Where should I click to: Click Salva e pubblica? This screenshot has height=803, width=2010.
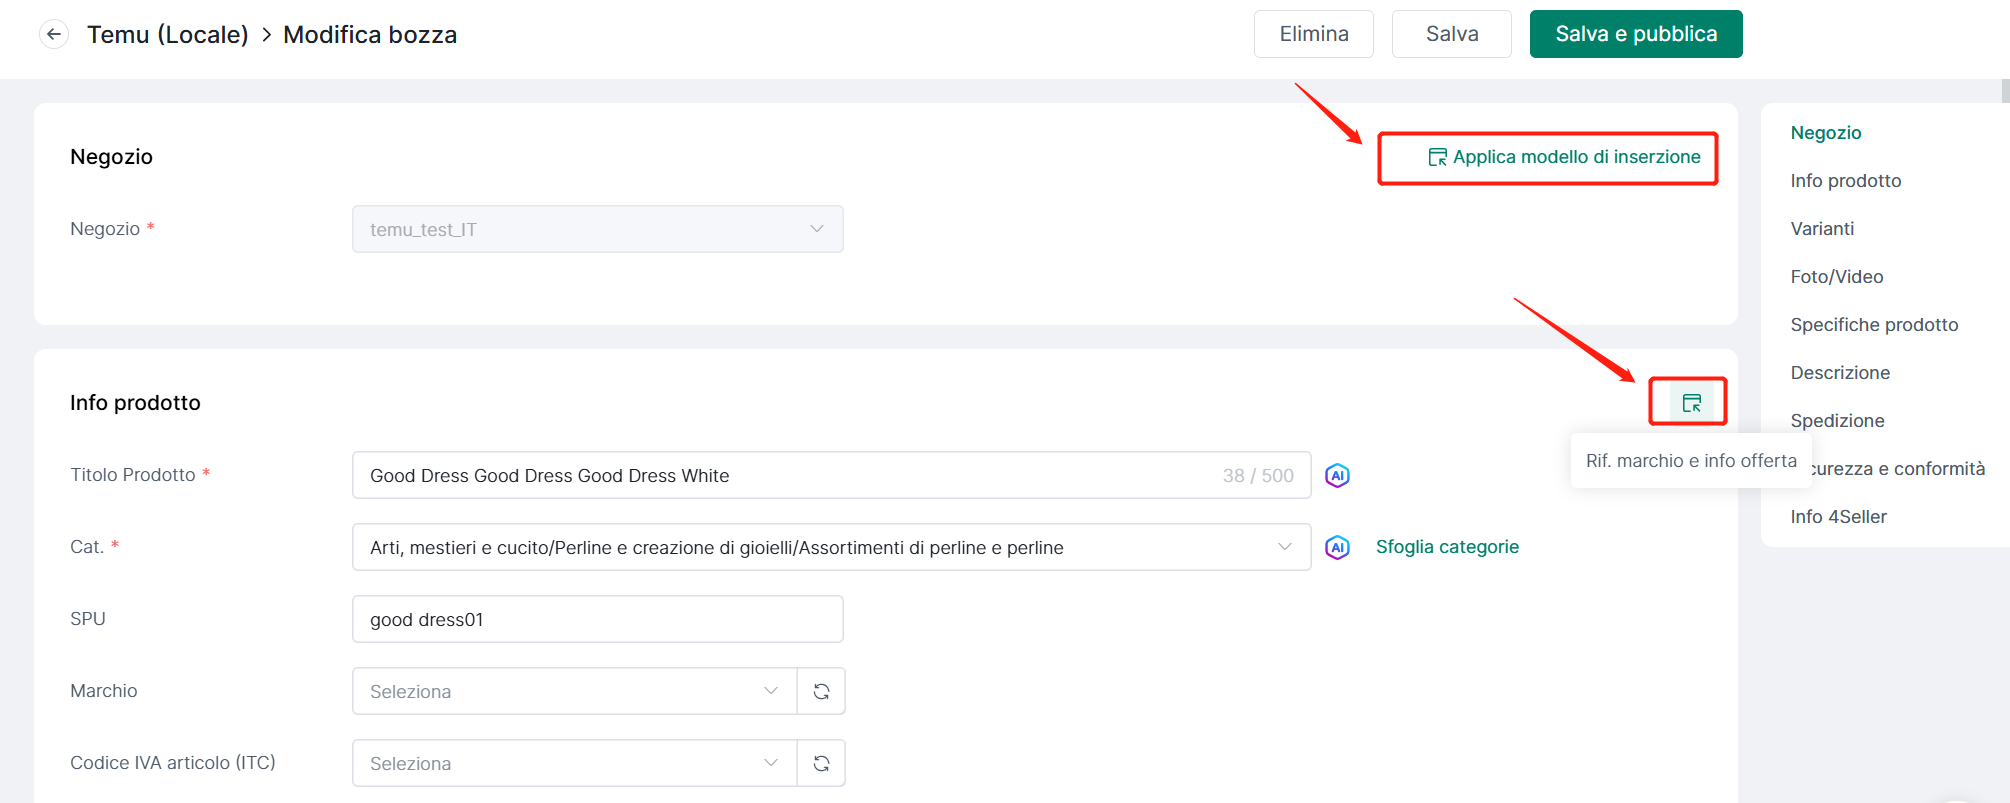[x=1636, y=34]
